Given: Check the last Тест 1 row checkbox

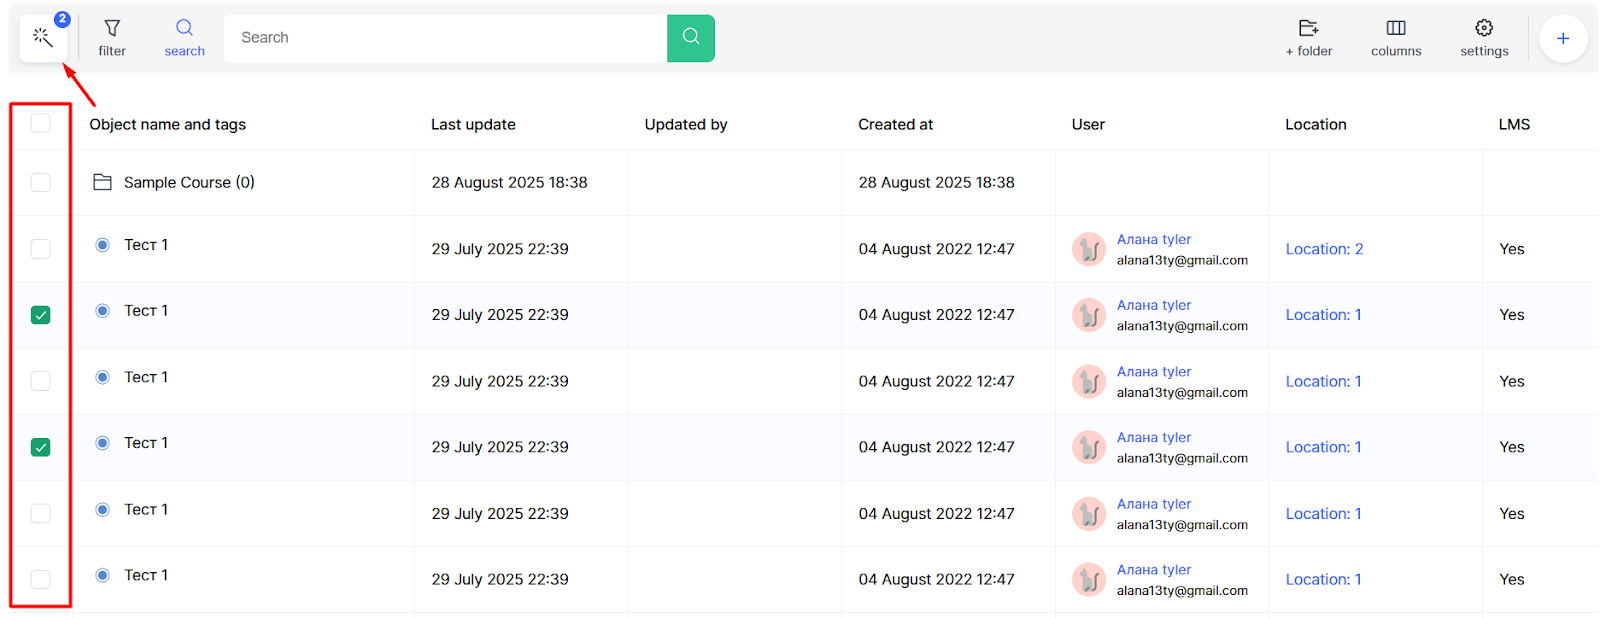Looking at the screenshot, I should click(40, 579).
